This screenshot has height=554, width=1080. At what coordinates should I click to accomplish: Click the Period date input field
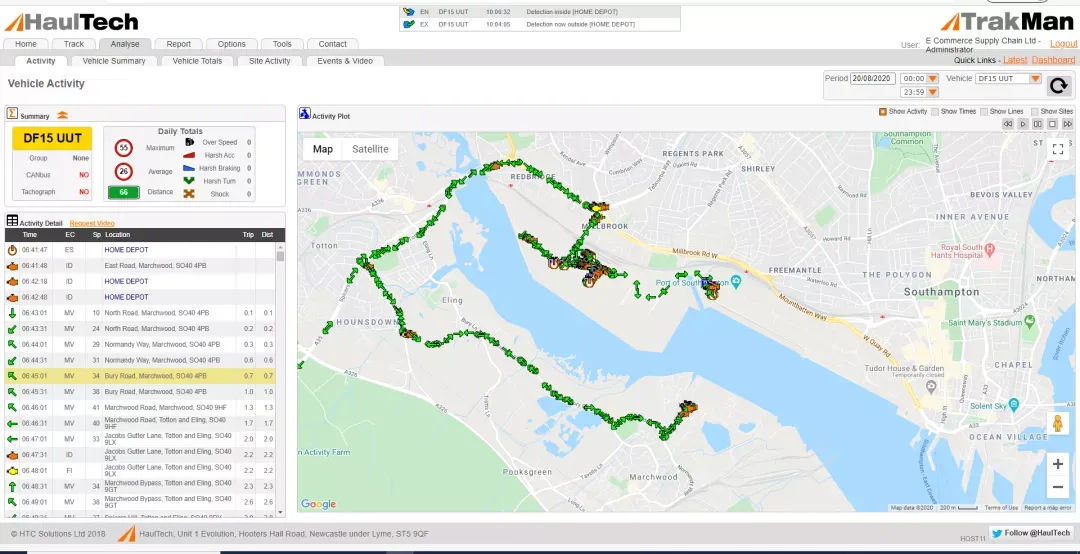[873, 79]
